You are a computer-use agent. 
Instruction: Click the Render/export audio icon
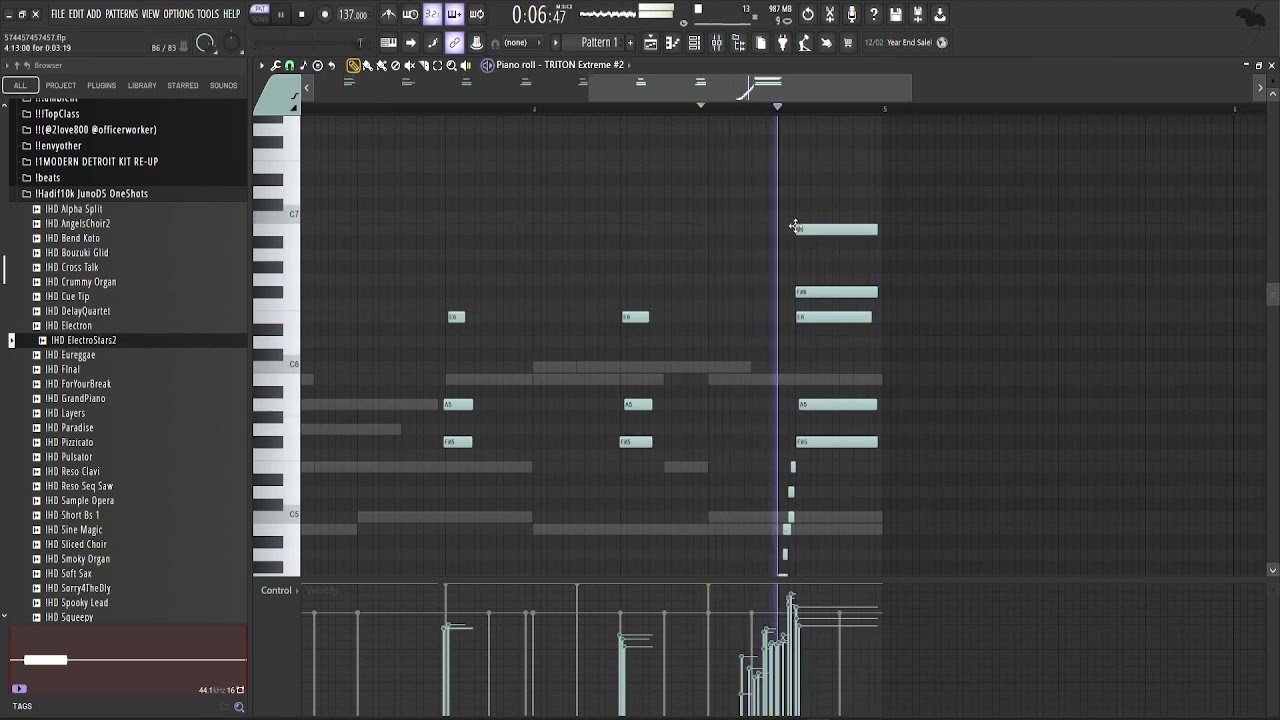(x=939, y=14)
